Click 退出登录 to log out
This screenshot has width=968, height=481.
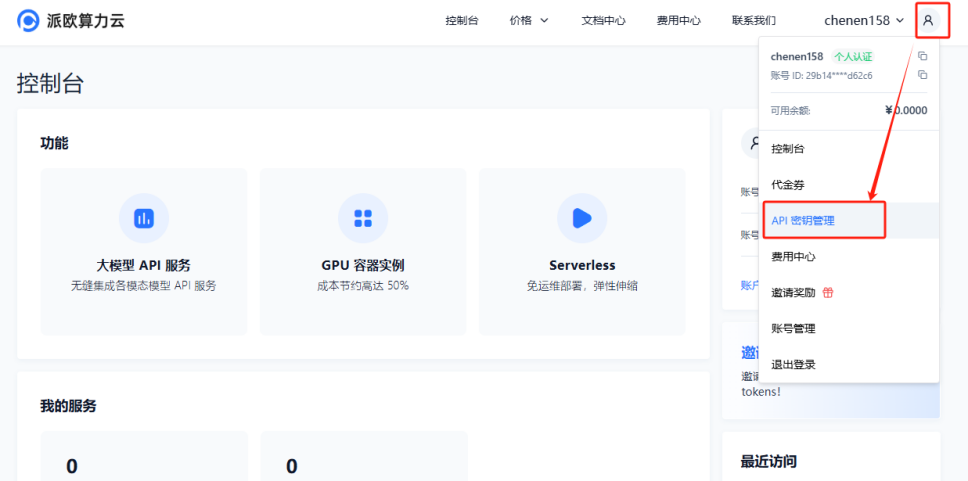coord(793,365)
